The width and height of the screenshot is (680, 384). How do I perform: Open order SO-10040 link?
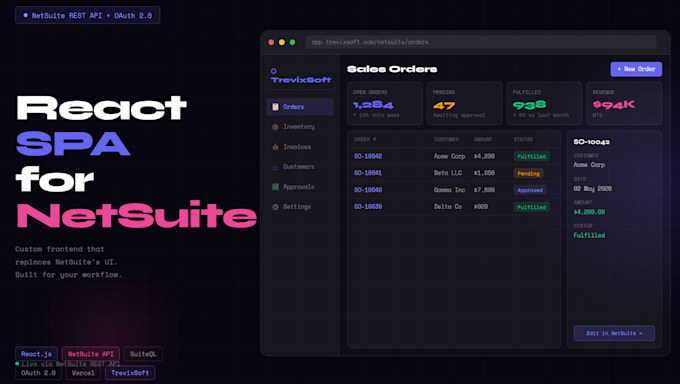[368, 190]
